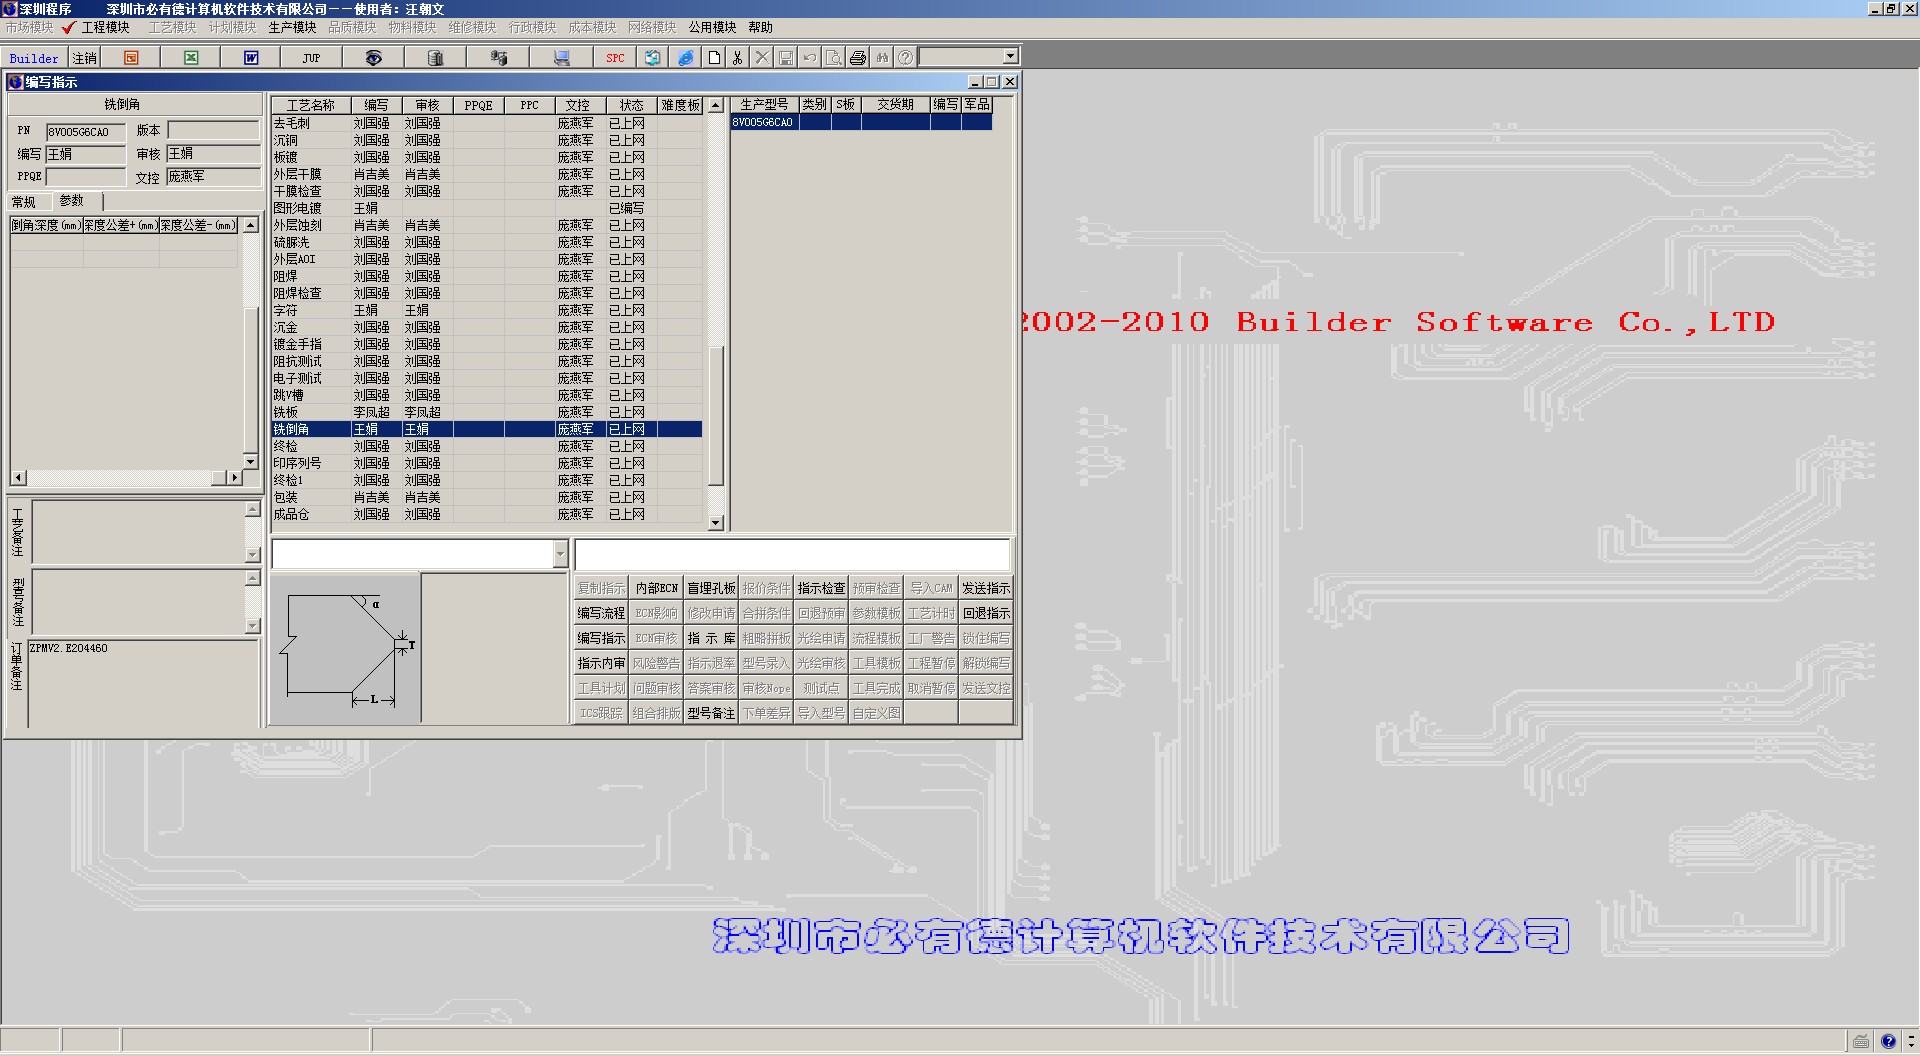Click the chamfer diagram thumbnail
The width and height of the screenshot is (1920, 1056).
click(x=345, y=649)
